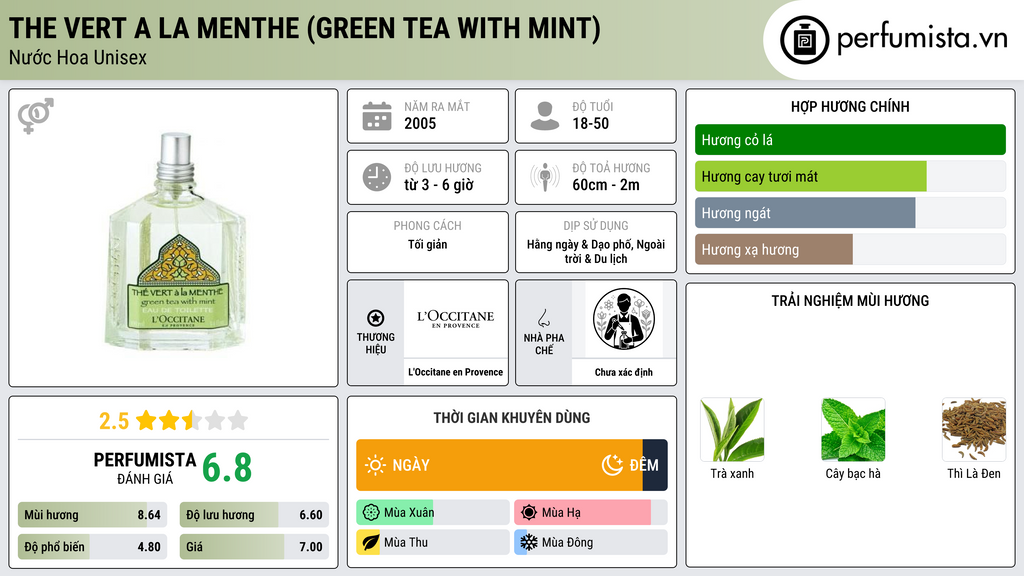Click the Perfumista overall score 6.8
Screen dimensions: 1024x576
pos(227,468)
